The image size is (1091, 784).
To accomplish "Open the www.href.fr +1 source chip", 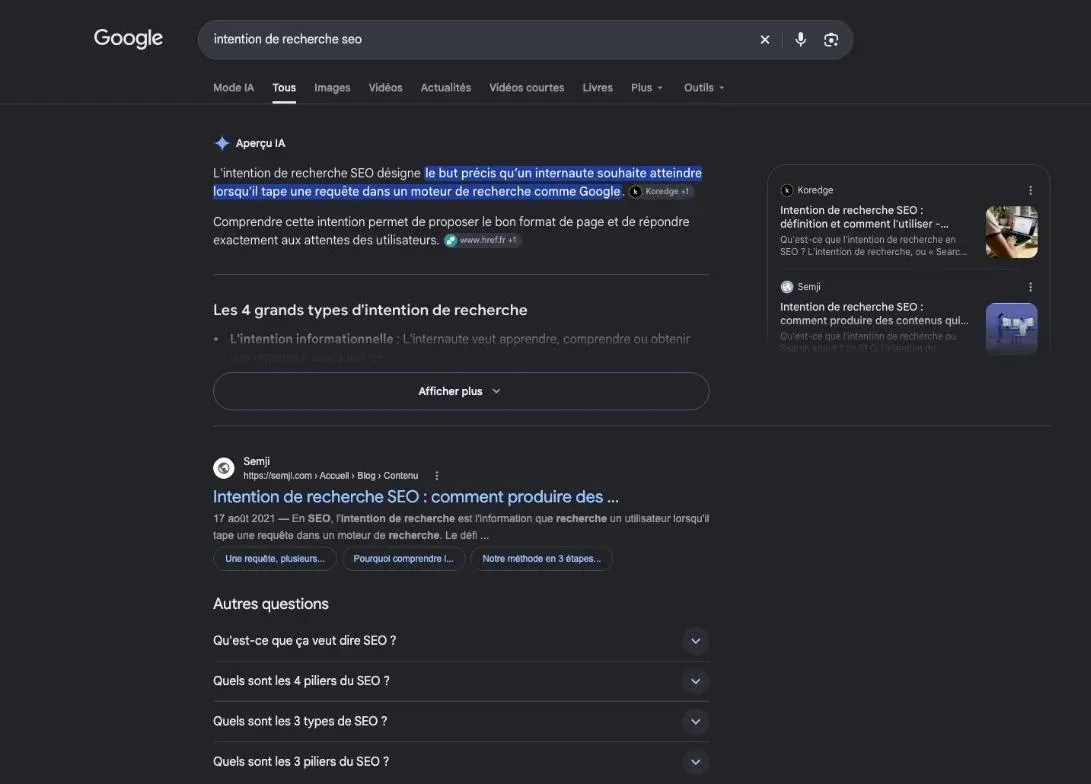I will tap(482, 240).
